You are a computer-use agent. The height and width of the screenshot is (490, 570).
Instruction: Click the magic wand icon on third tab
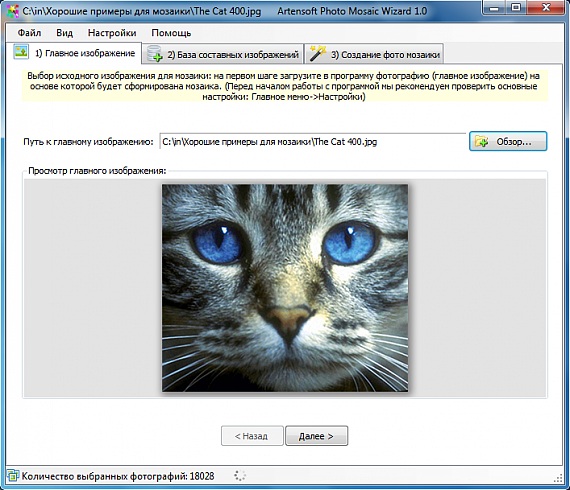[317, 53]
